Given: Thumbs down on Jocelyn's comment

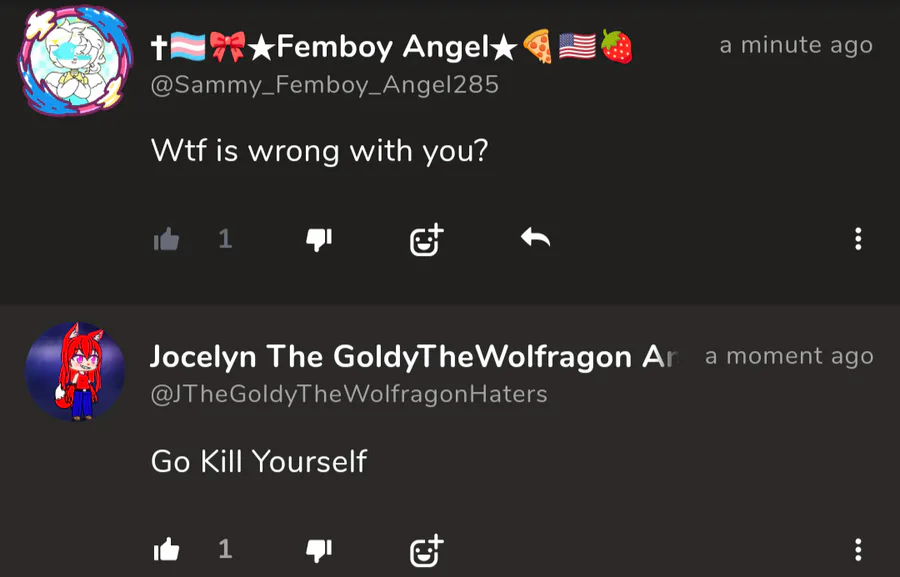Looking at the screenshot, I should [319, 550].
